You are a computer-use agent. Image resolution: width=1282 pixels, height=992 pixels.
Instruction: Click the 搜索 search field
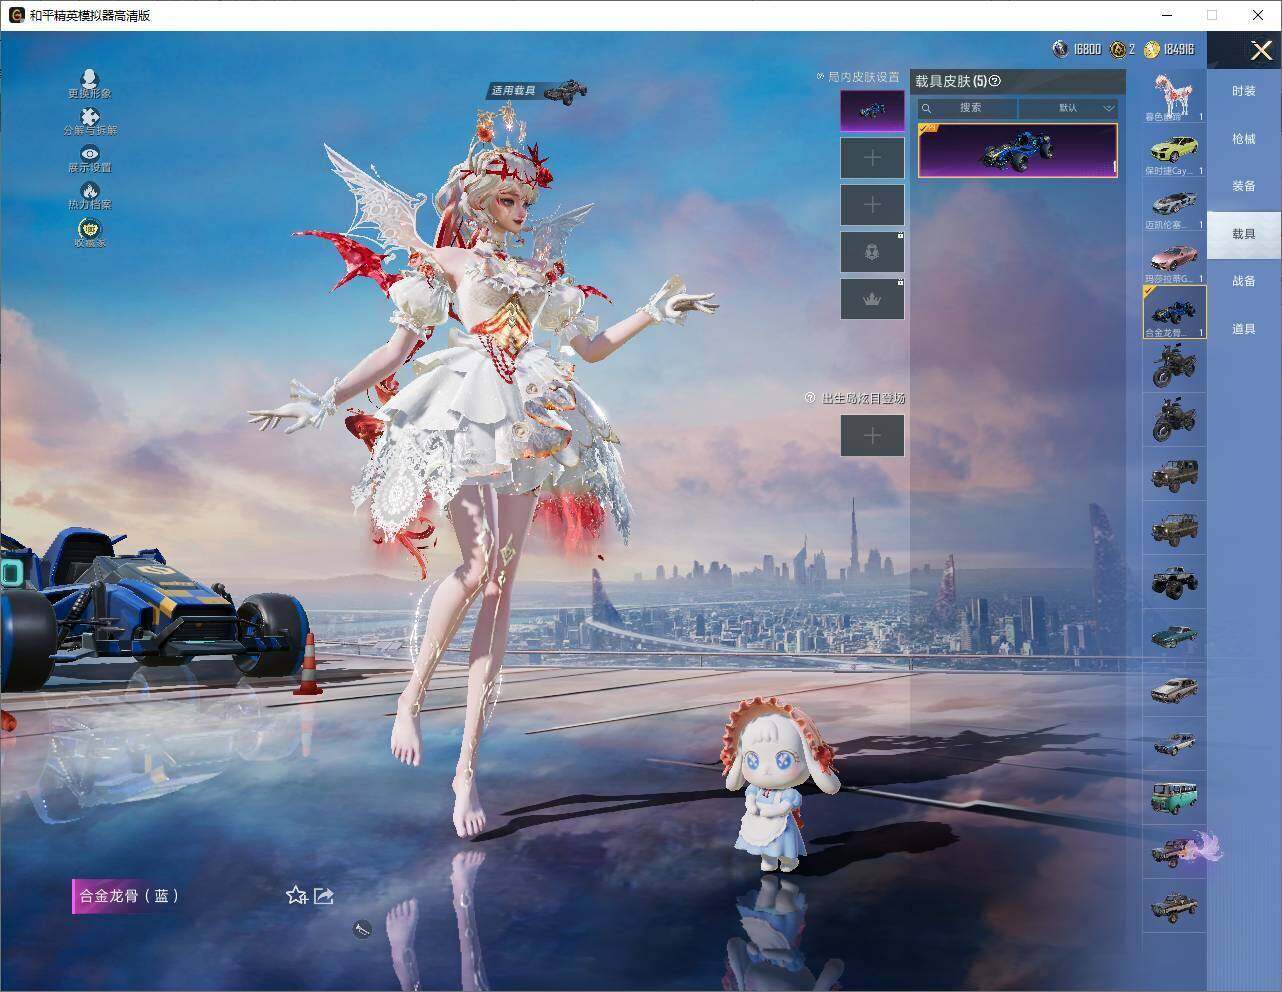(x=968, y=108)
